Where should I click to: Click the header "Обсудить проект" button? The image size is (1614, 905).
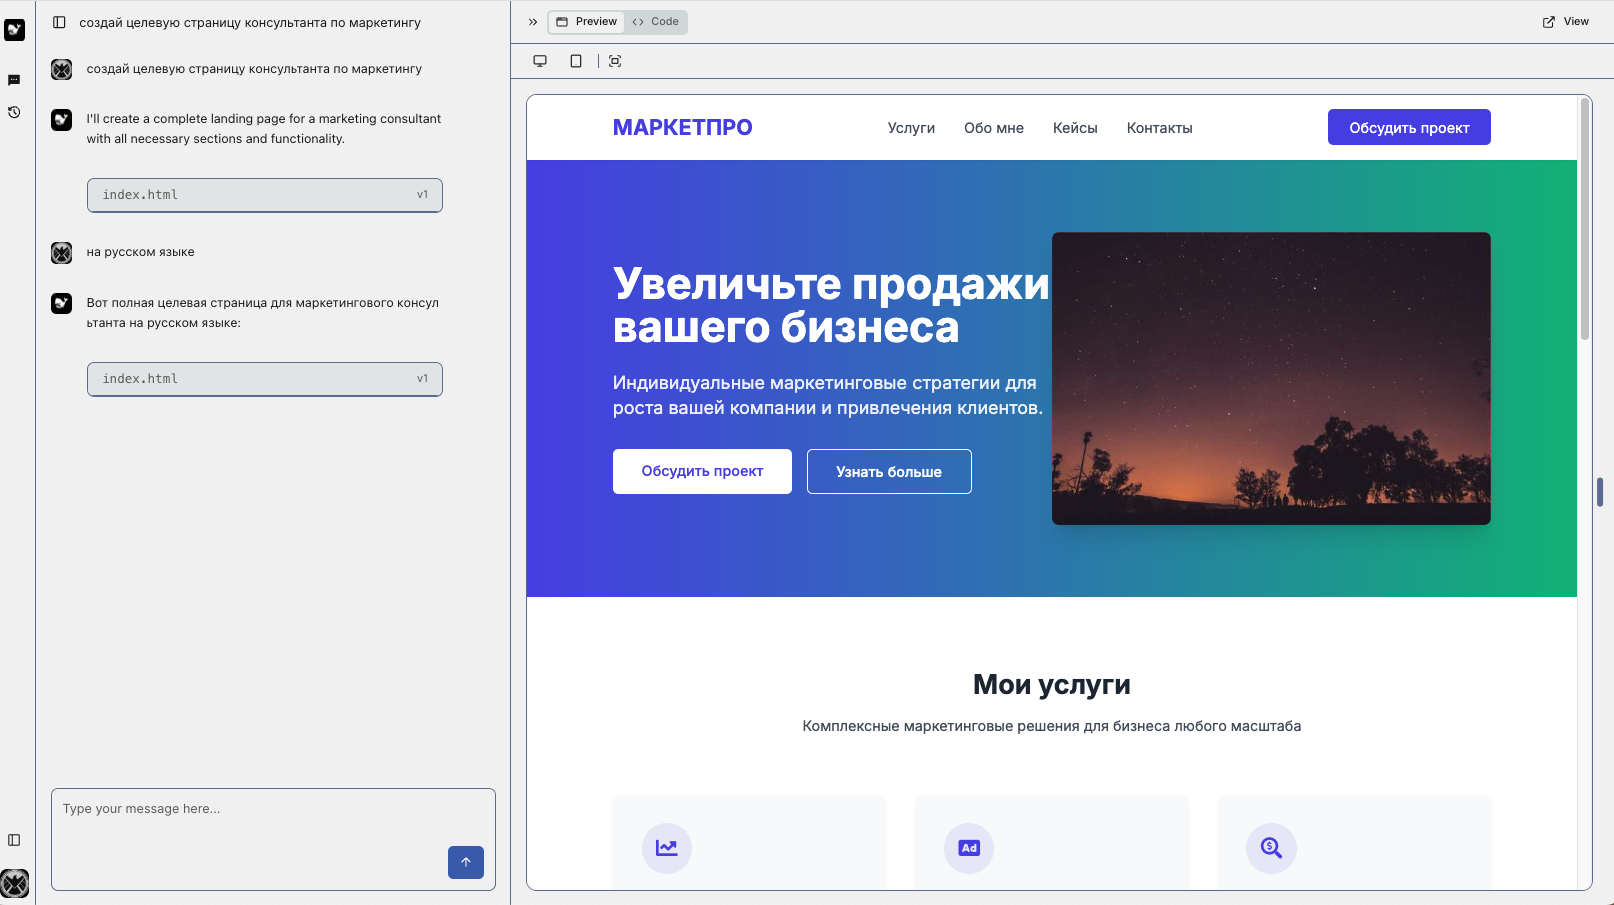click(1408, 127)
